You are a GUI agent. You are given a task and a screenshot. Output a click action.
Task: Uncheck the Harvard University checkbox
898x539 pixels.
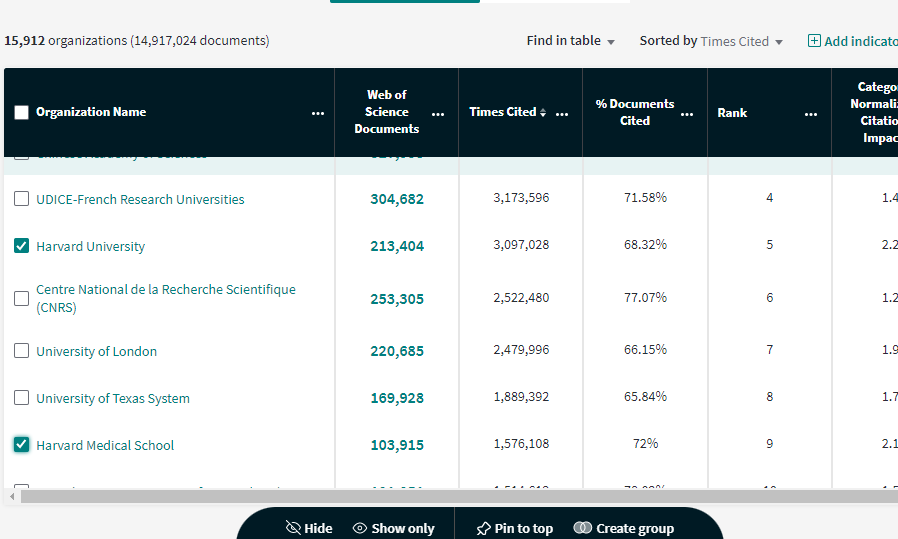[22, 246]
